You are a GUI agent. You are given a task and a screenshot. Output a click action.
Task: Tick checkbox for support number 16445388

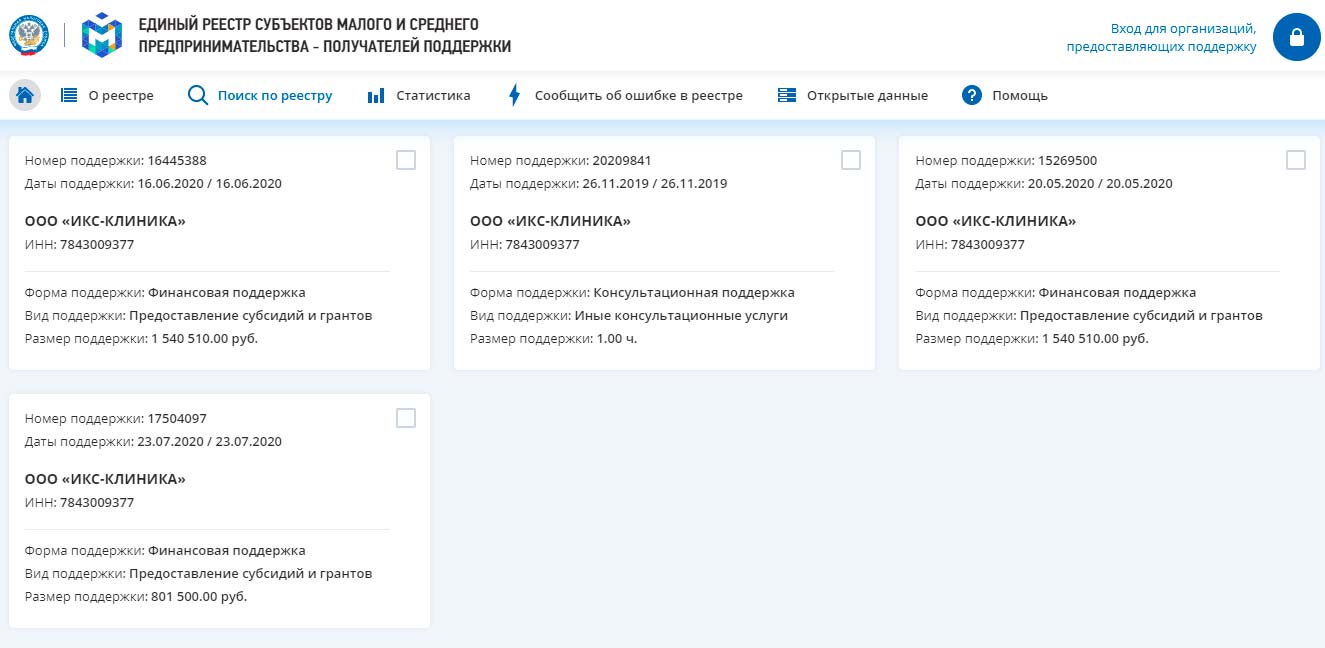click(x=406, y=160)
